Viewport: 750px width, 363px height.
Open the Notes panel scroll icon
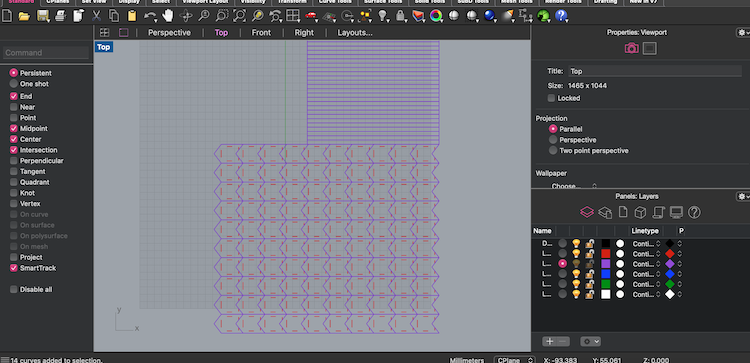click(658, 212)
